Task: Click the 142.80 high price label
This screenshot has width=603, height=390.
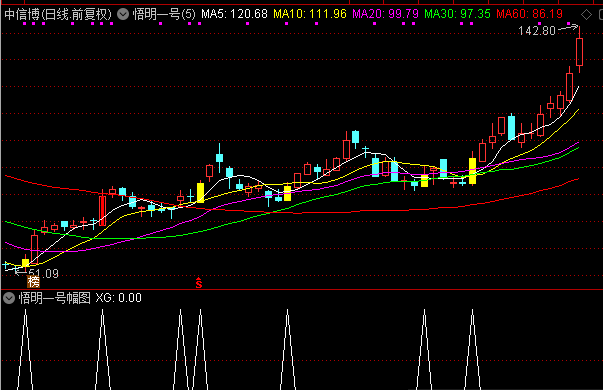Action: pos(537,30)
